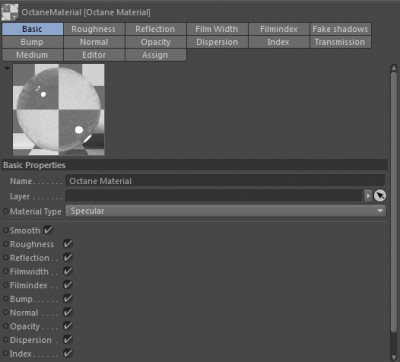Untick the Filmwidth checkbox
The image size is (400, 362).
pos(68,271)
